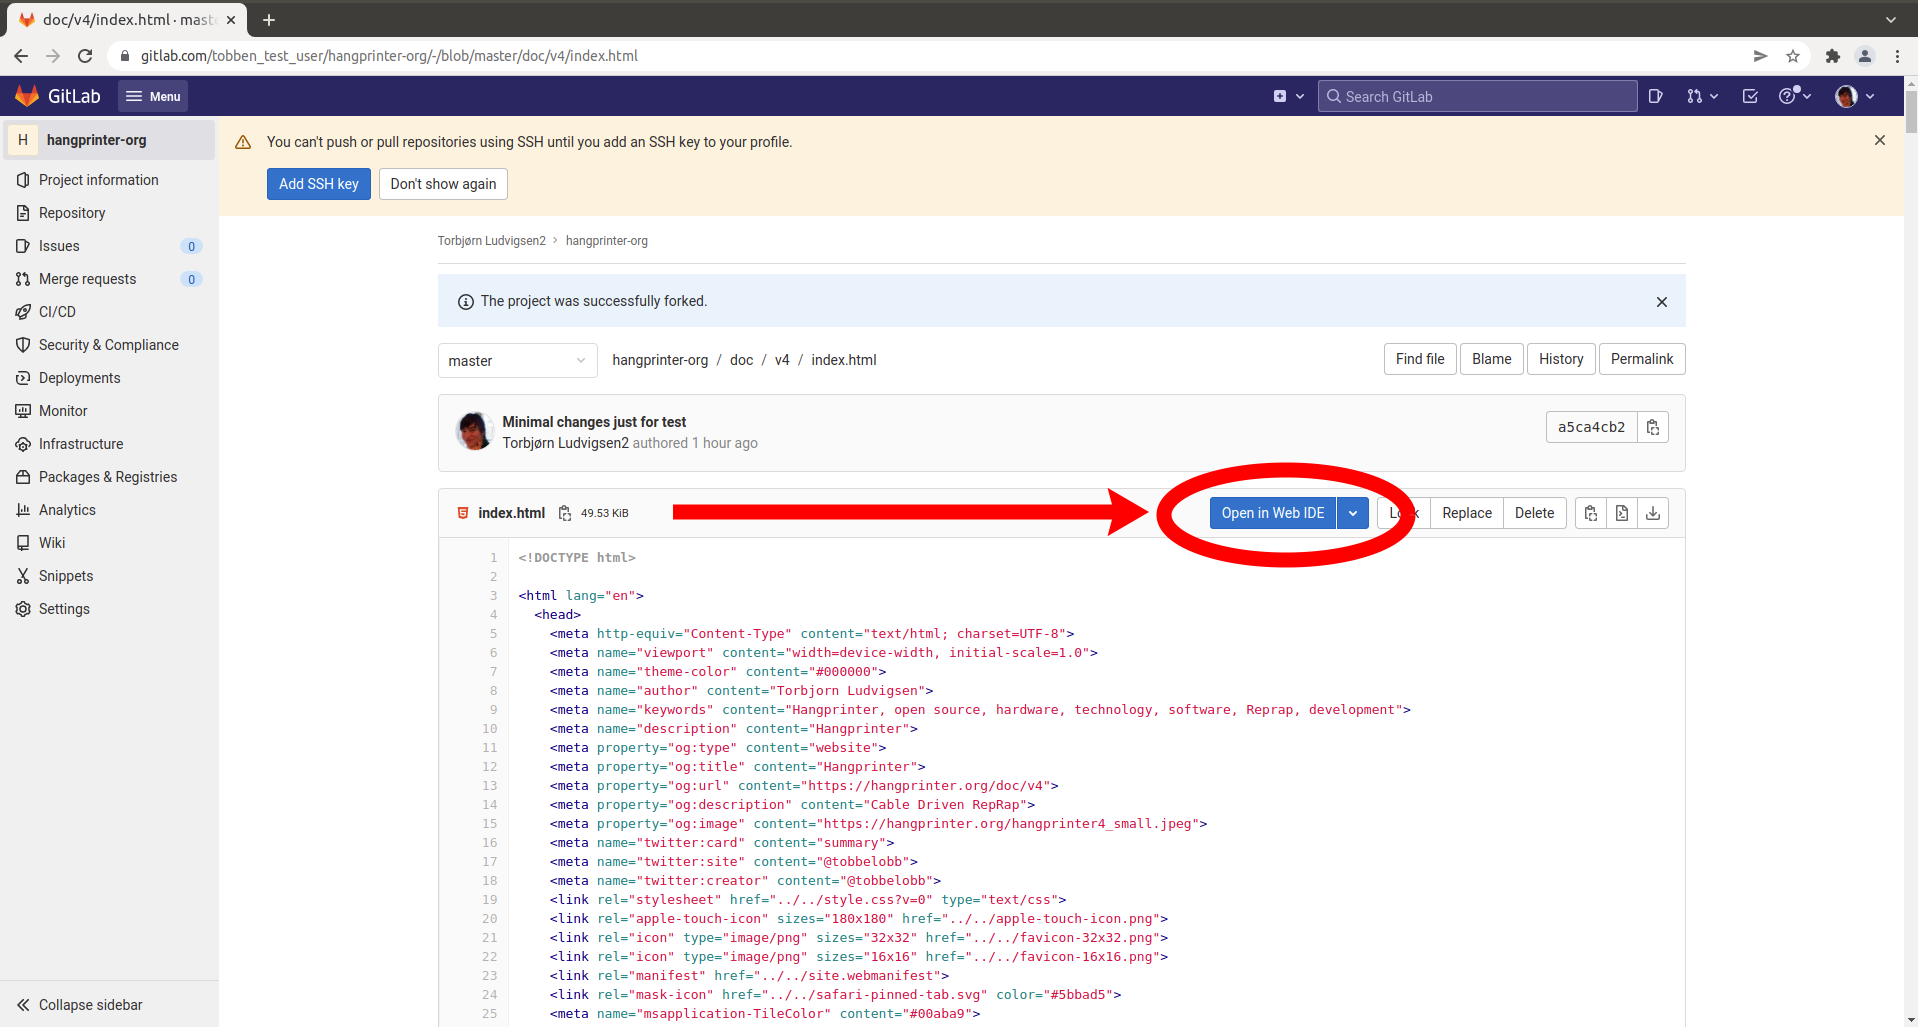Copy the commit SHA a5ca4cb2
The image size is (1918, 1027).
click(1653, 427)
